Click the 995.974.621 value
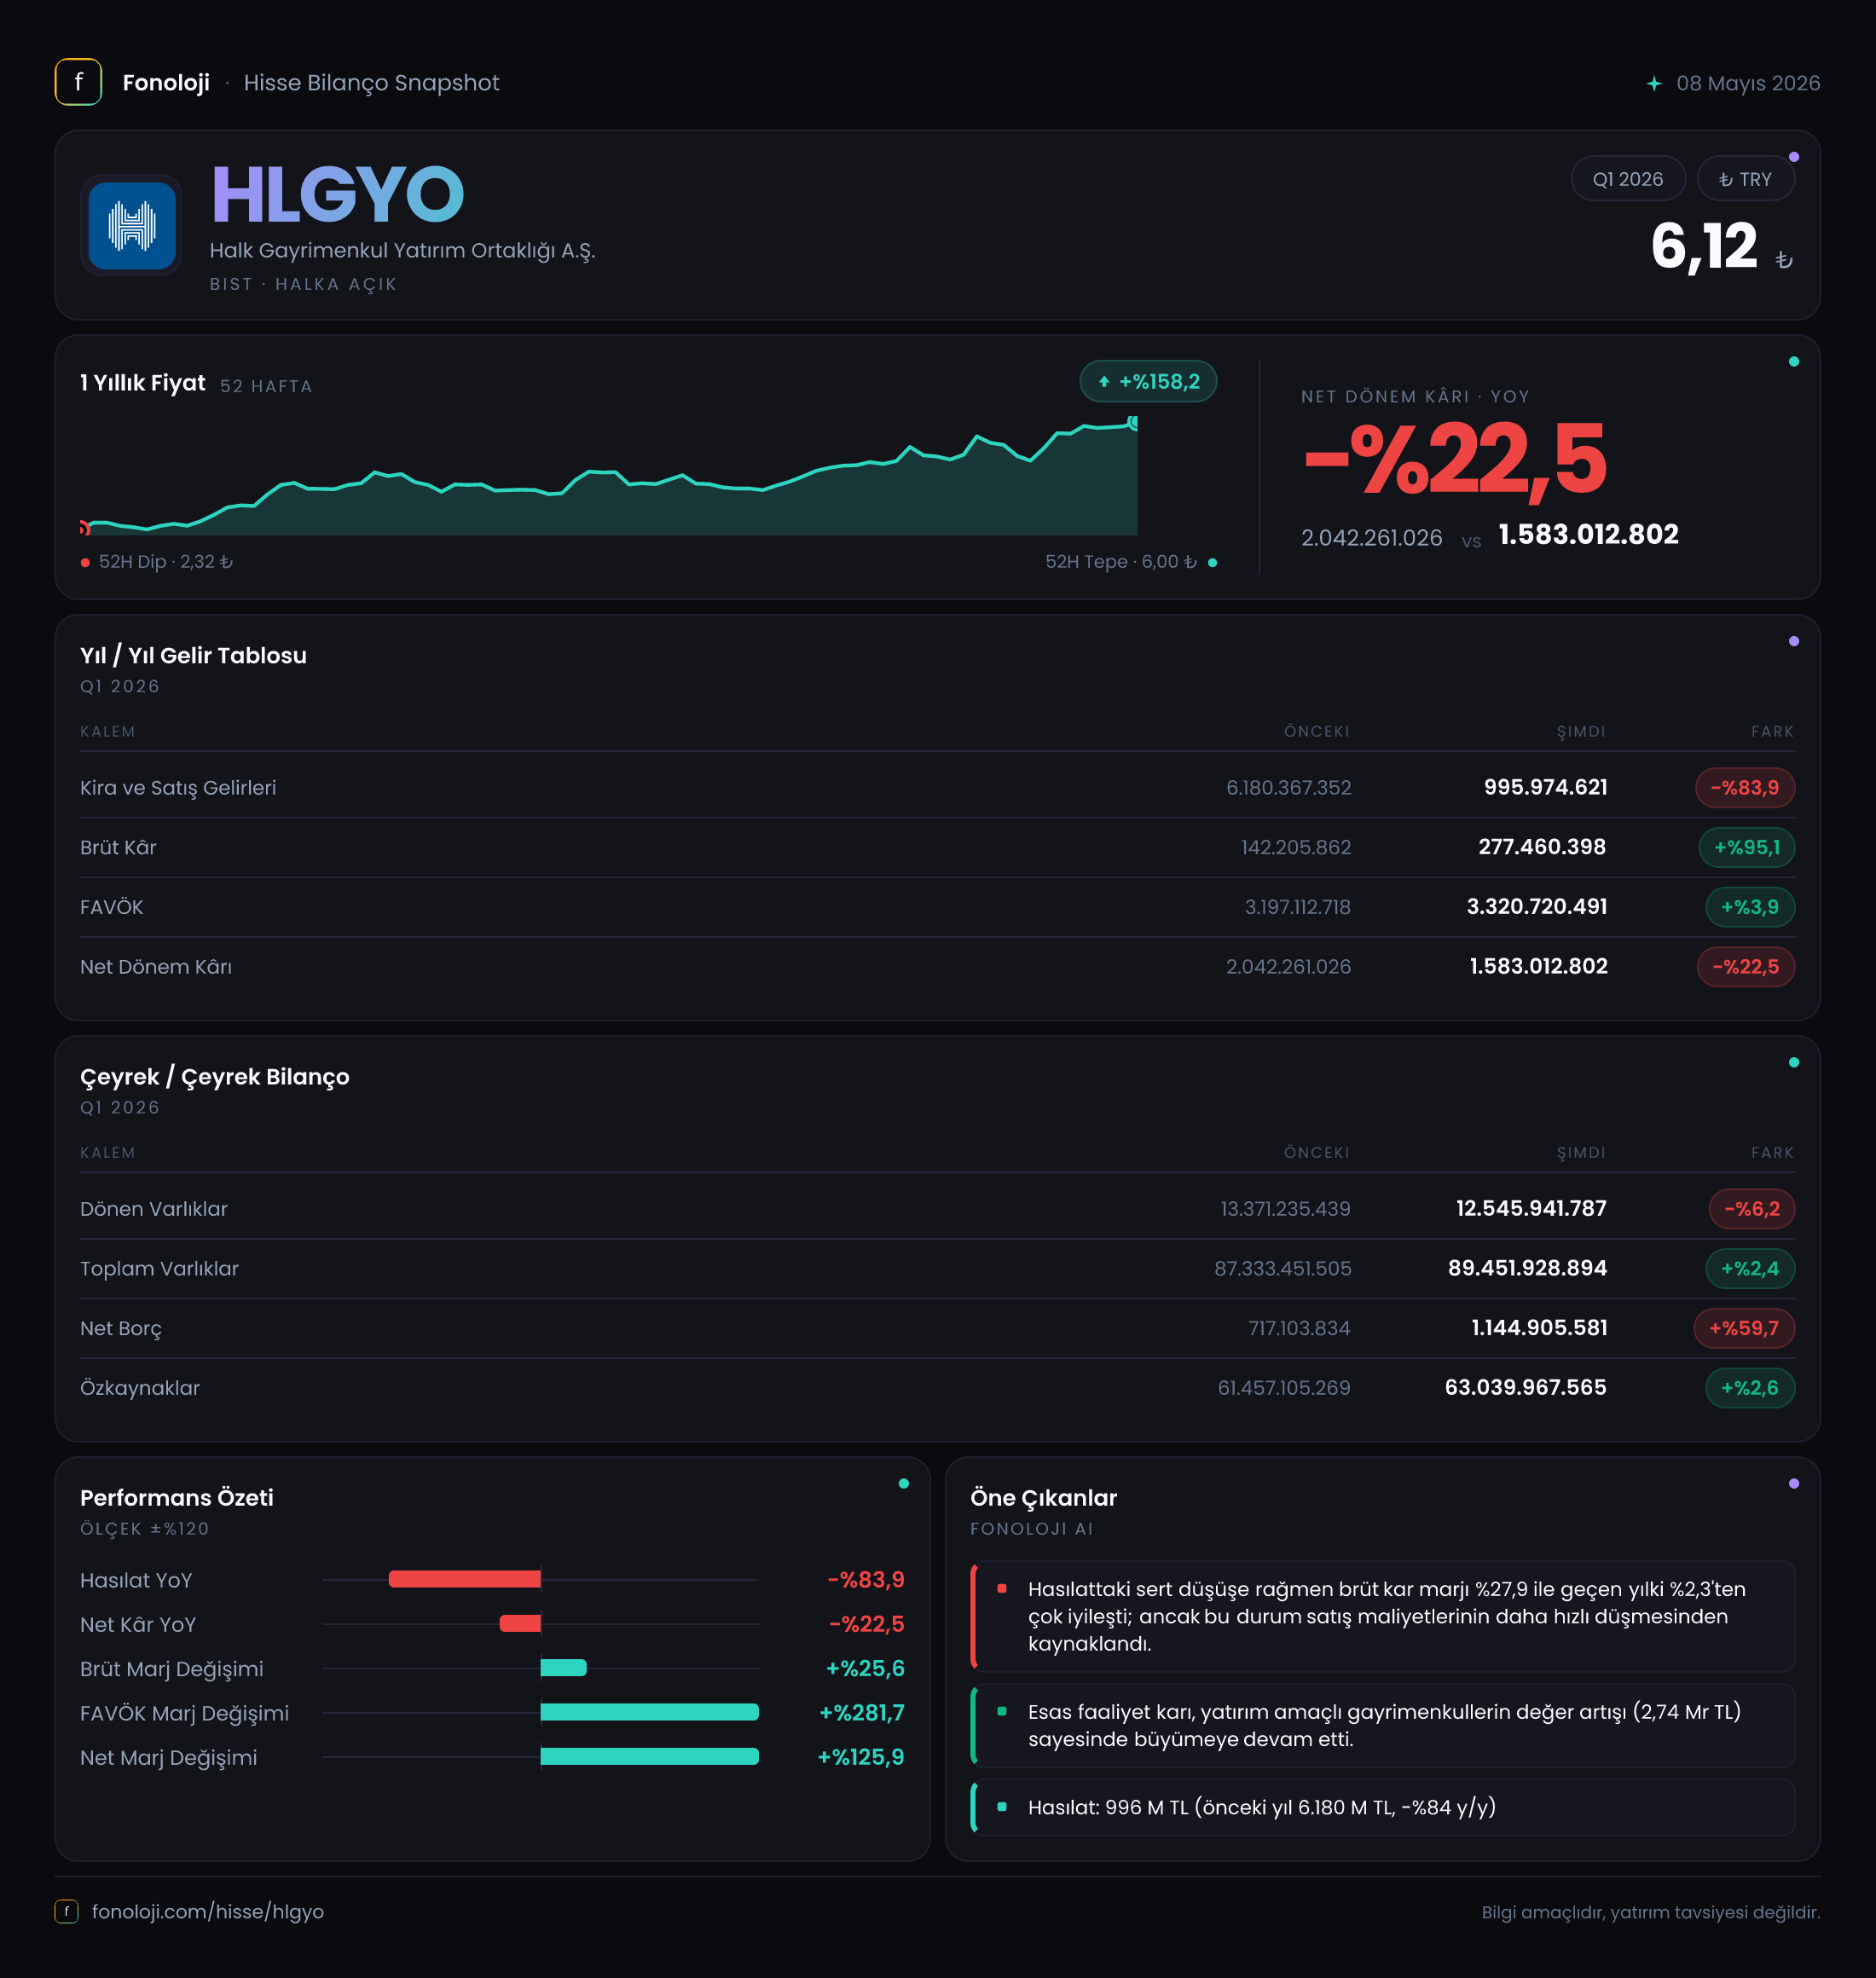This screenshot has width=1876, height=1978. [1545, 787]
